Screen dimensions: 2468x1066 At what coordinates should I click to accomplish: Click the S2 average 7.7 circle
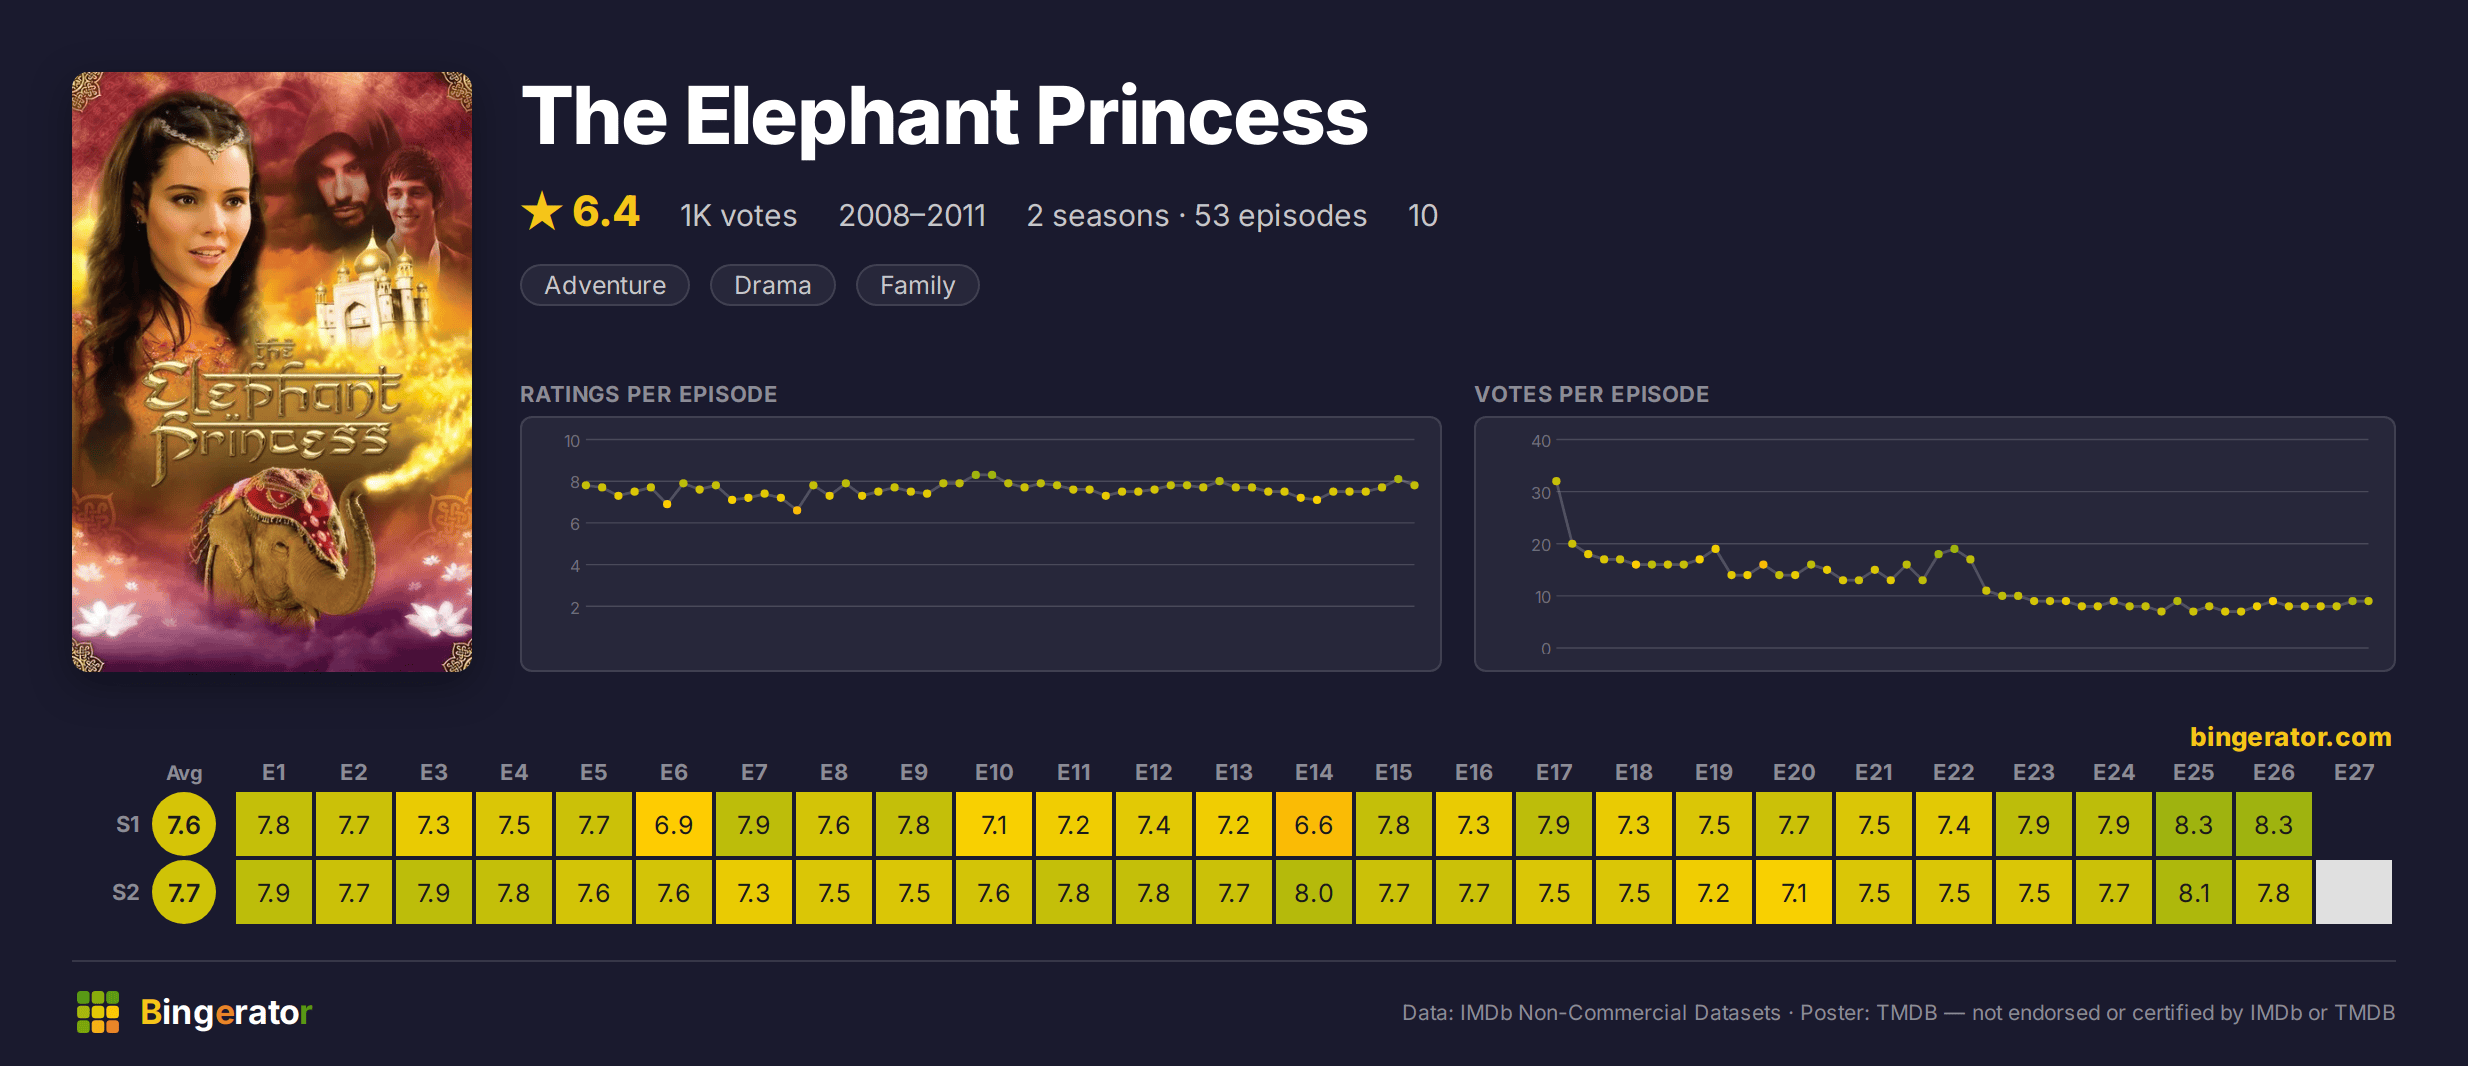pos(184,892)
